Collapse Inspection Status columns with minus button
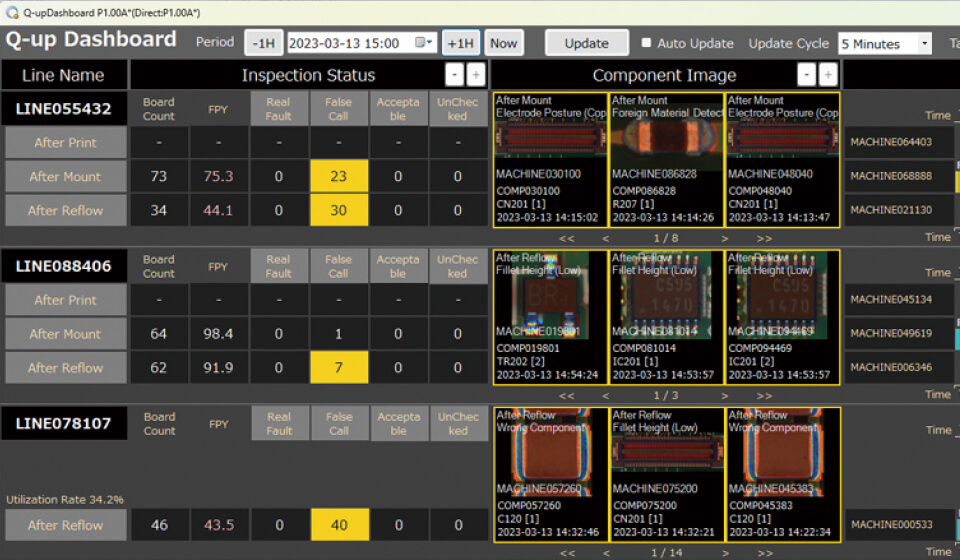 point(454,75)
